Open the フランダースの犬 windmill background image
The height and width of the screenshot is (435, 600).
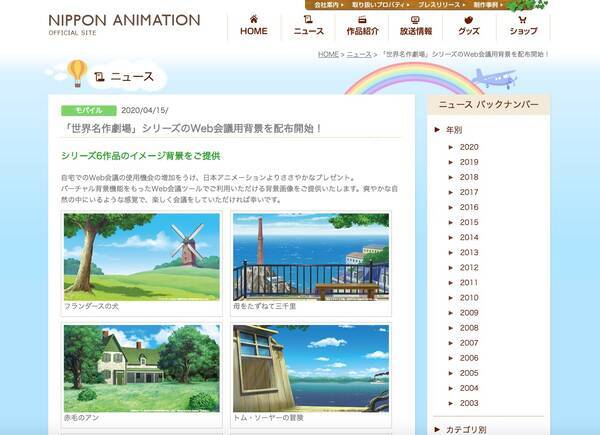click(141, 256)
